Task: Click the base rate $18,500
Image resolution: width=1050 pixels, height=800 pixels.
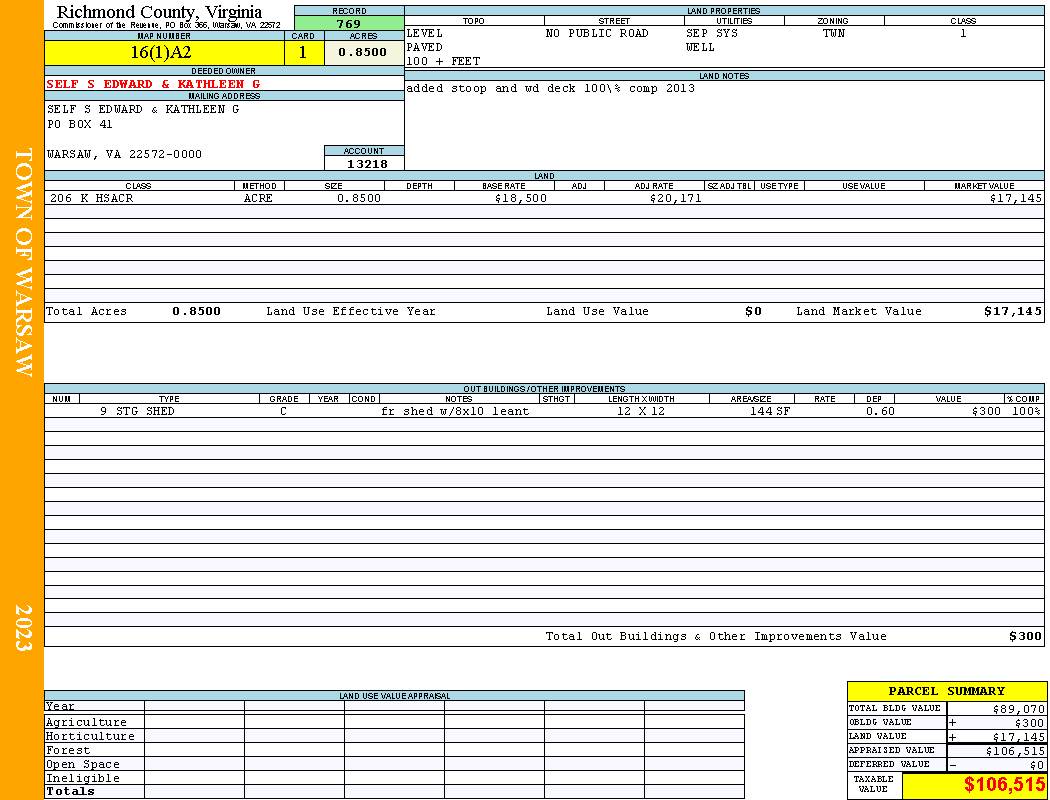Action: click(x=521, y=198)
